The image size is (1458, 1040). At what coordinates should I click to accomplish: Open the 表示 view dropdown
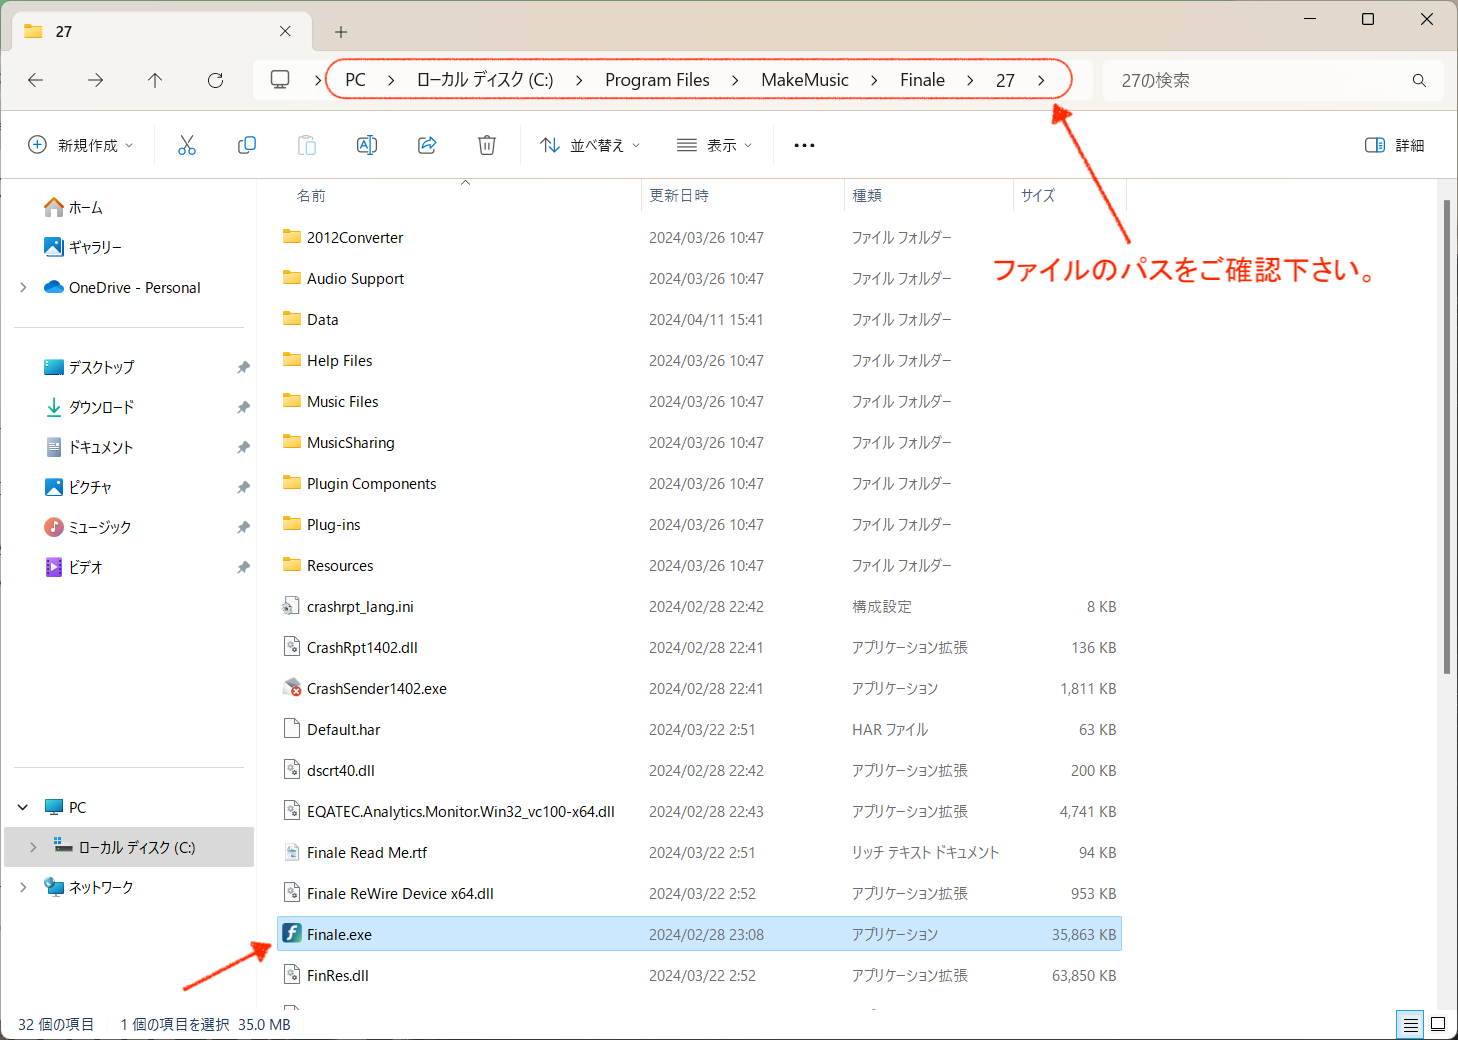(715, 145)
